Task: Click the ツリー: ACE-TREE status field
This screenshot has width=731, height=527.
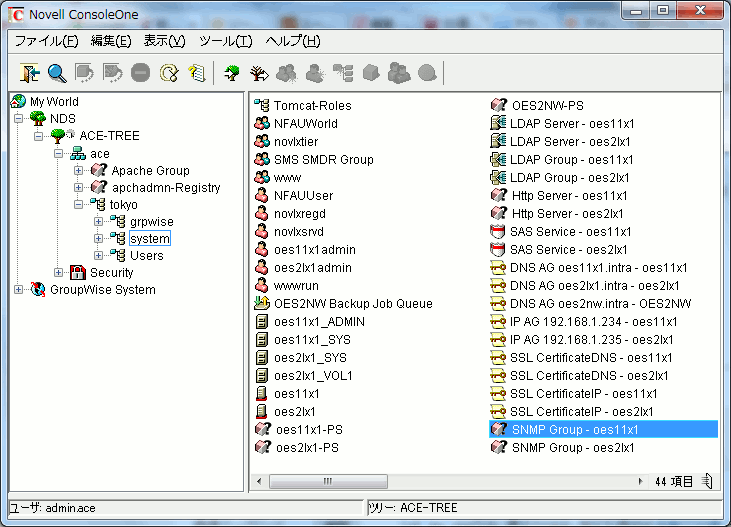Action: (x=545, y=508)
